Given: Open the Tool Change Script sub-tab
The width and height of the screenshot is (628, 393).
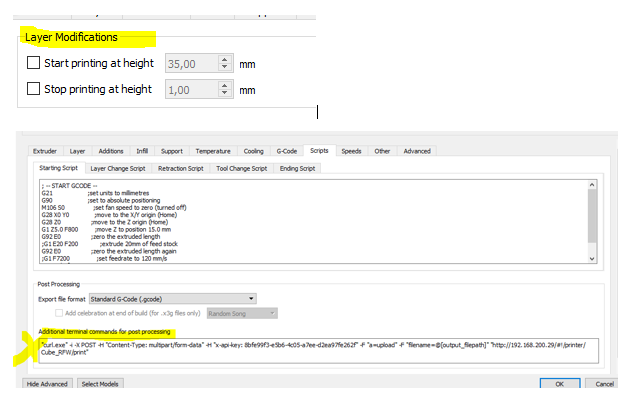Looking at the screenshot, I should (x=242, y=169).
